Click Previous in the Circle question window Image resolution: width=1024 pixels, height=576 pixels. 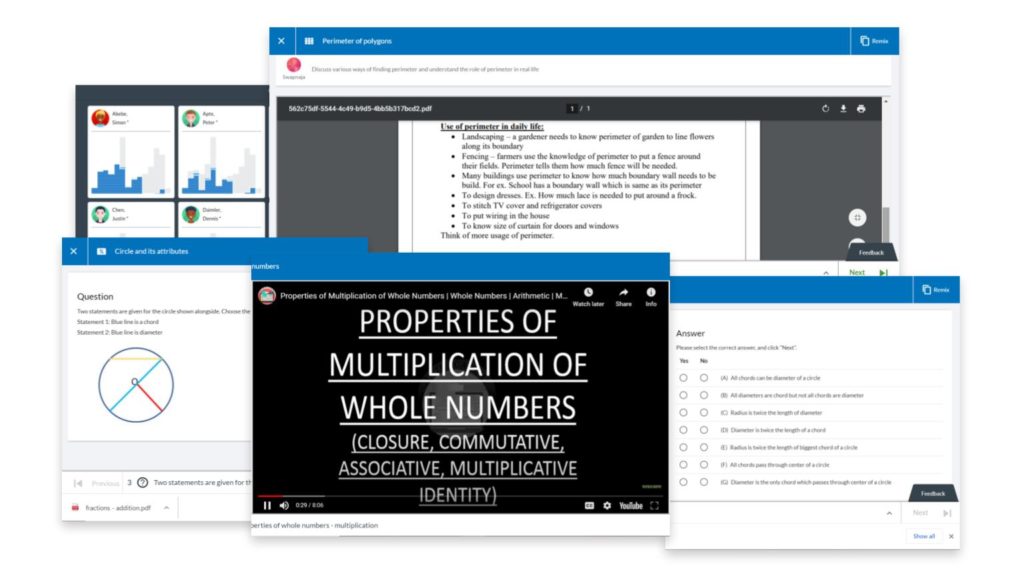[x=105, y=483]
